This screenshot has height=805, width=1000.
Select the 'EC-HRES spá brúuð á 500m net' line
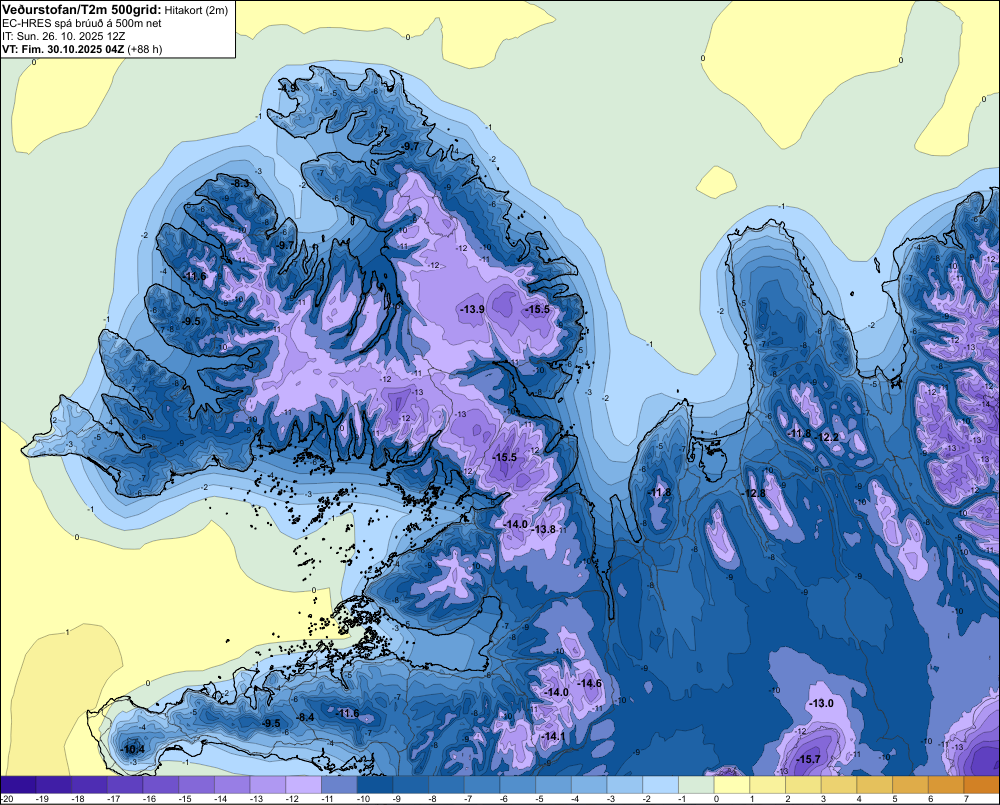[82, 23]
